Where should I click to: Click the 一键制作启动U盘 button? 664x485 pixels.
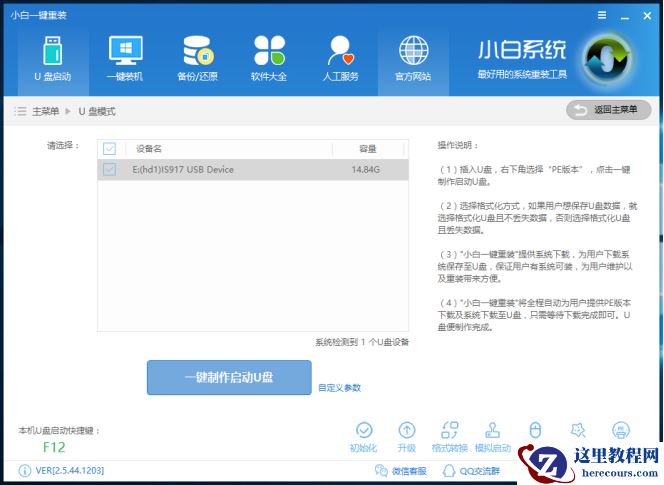click(x=229, y=377)
